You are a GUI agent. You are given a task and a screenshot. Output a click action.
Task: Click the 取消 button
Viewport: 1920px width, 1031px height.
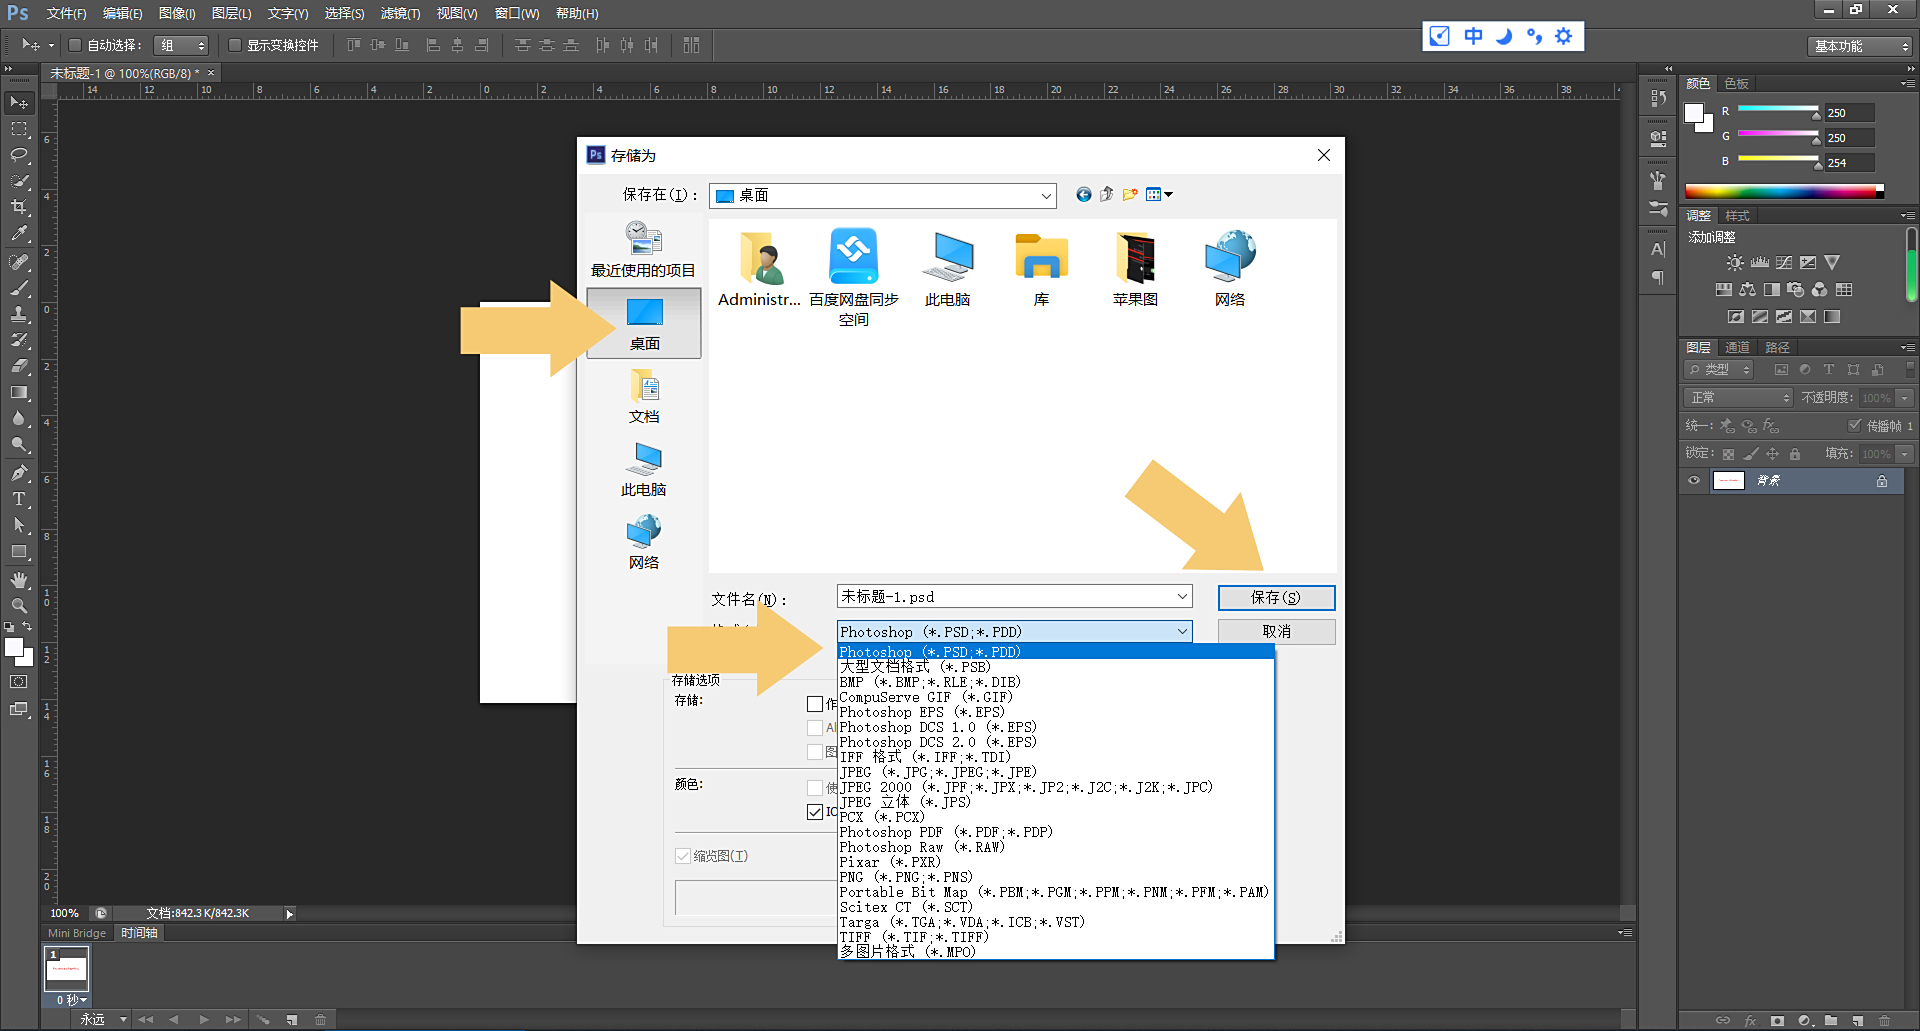point(1276,632)
